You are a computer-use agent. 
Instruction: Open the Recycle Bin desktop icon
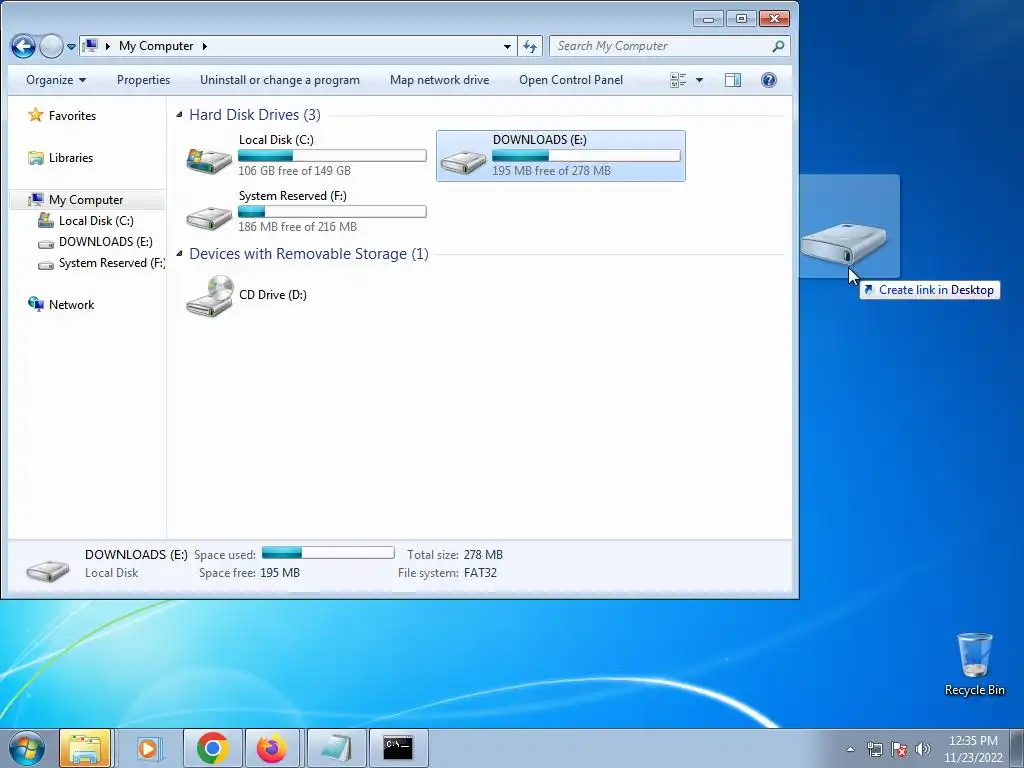pos(974,664)
